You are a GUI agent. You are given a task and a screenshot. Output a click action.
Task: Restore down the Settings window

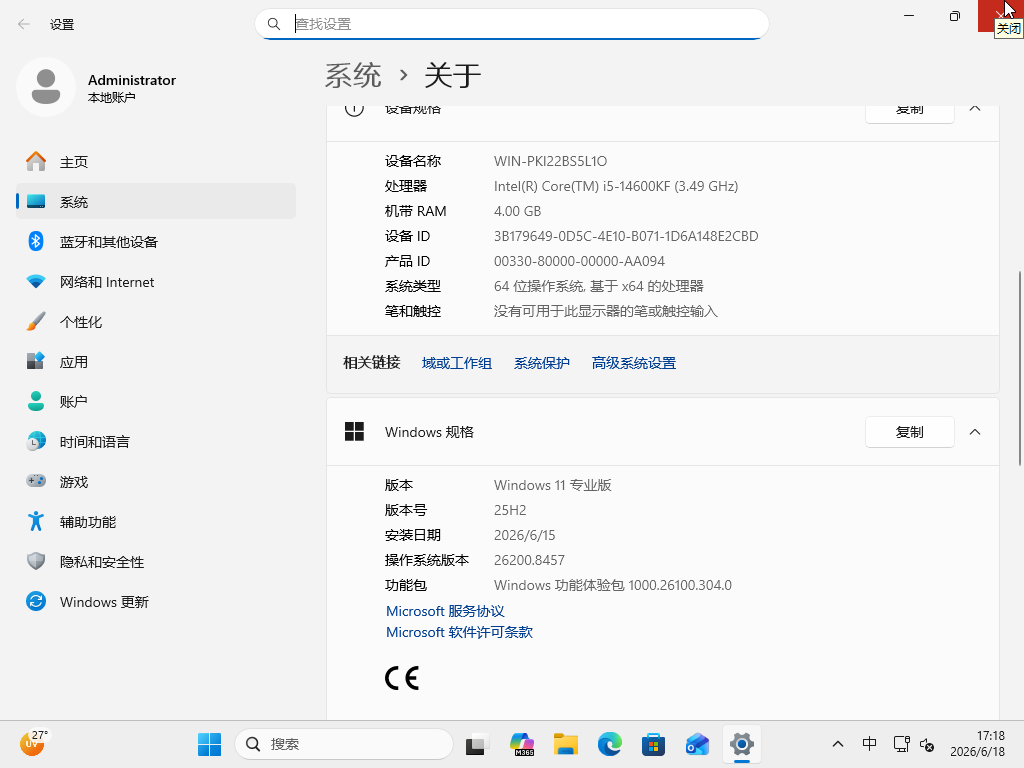click(955, 16)
